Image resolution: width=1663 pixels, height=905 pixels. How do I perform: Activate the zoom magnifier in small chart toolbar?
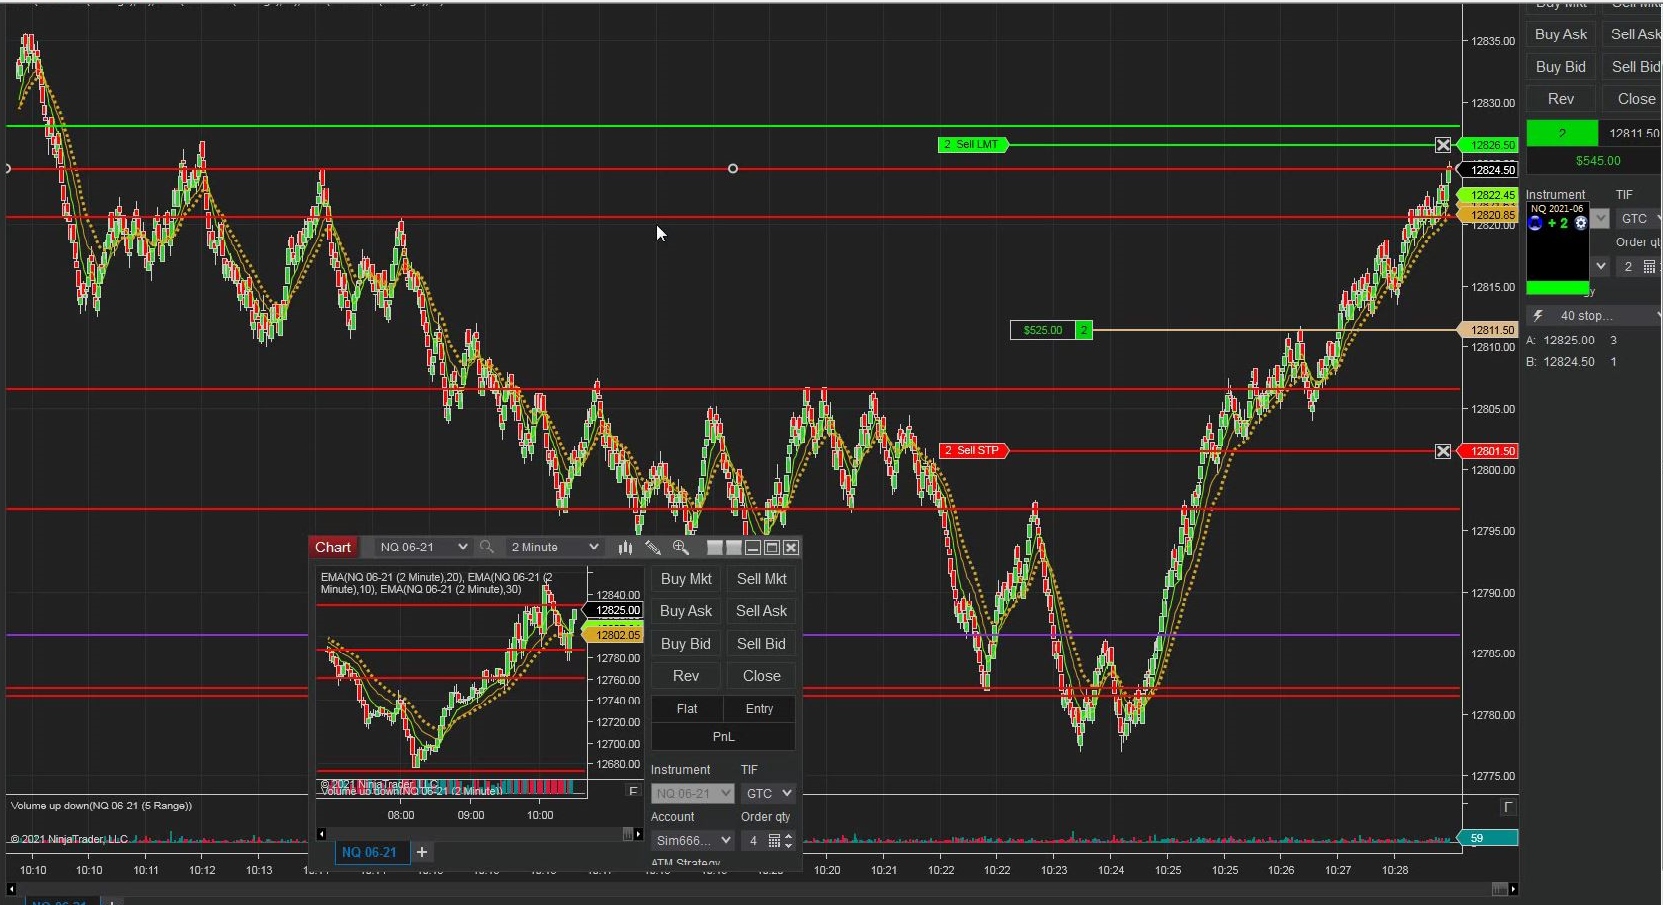click(x=681, y=547)
